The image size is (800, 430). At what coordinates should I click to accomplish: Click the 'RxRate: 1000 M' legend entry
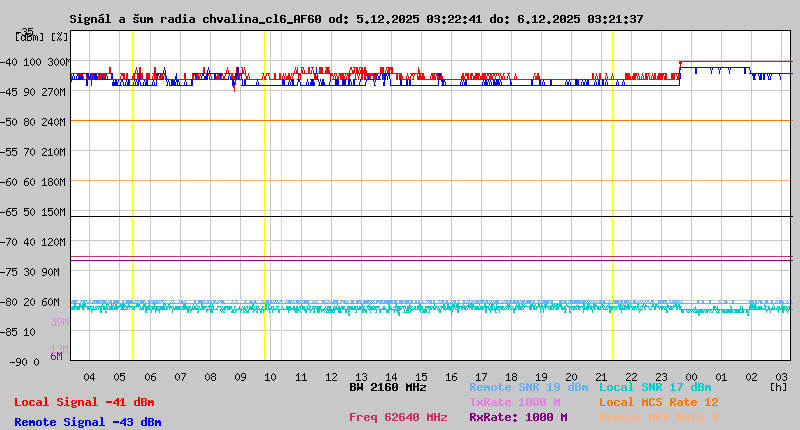(518, 417)
